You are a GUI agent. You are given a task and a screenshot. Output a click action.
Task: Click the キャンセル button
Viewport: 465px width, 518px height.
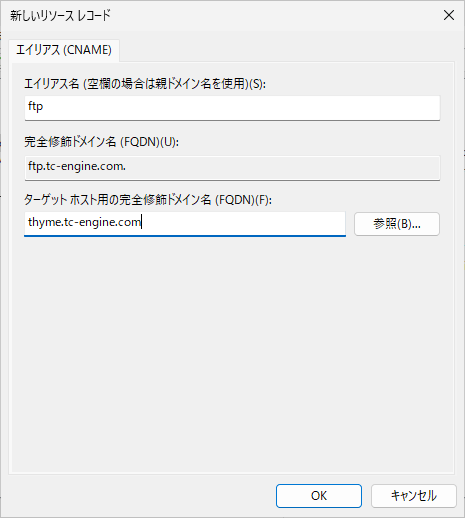click(414, 496)
